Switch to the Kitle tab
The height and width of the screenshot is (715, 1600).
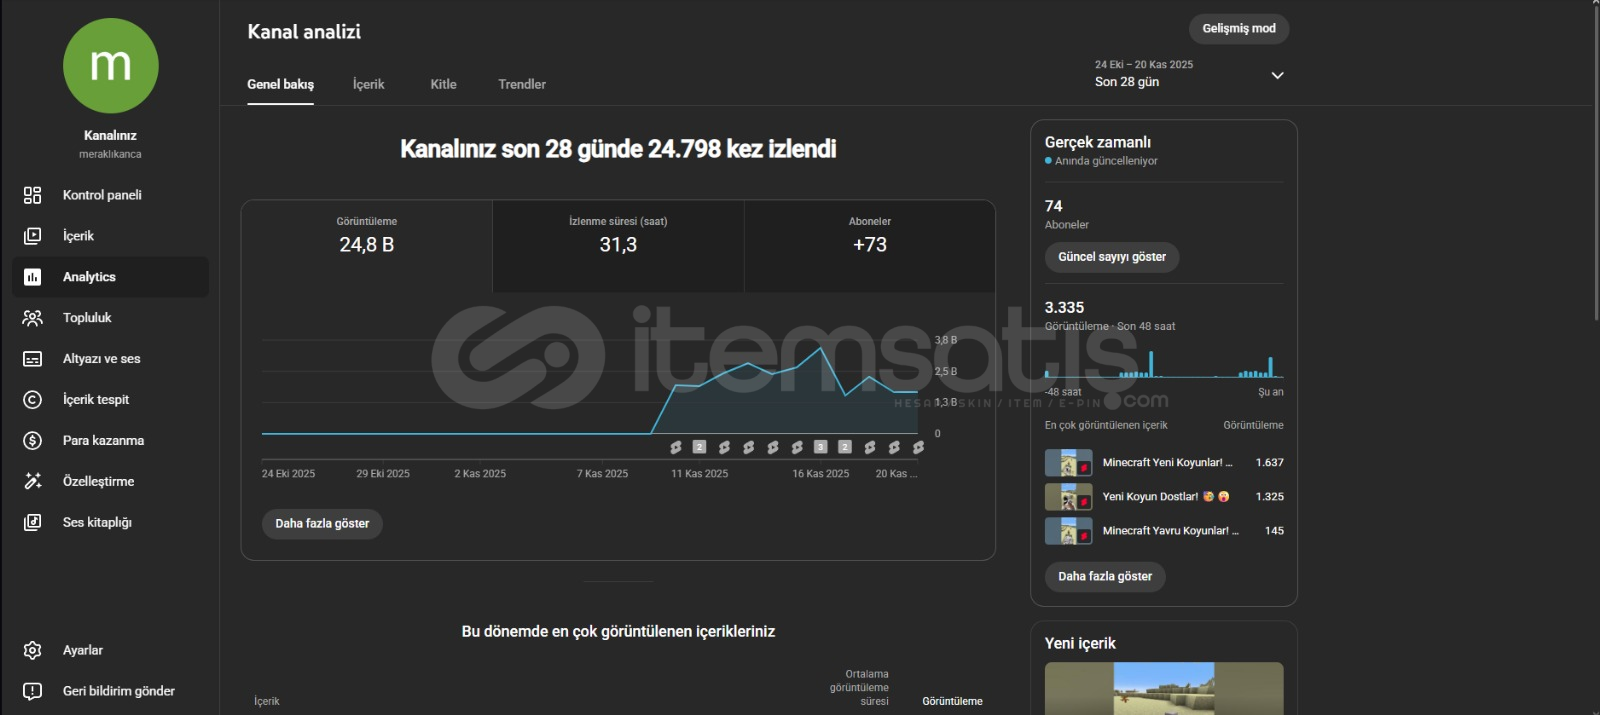coord(443,85)
